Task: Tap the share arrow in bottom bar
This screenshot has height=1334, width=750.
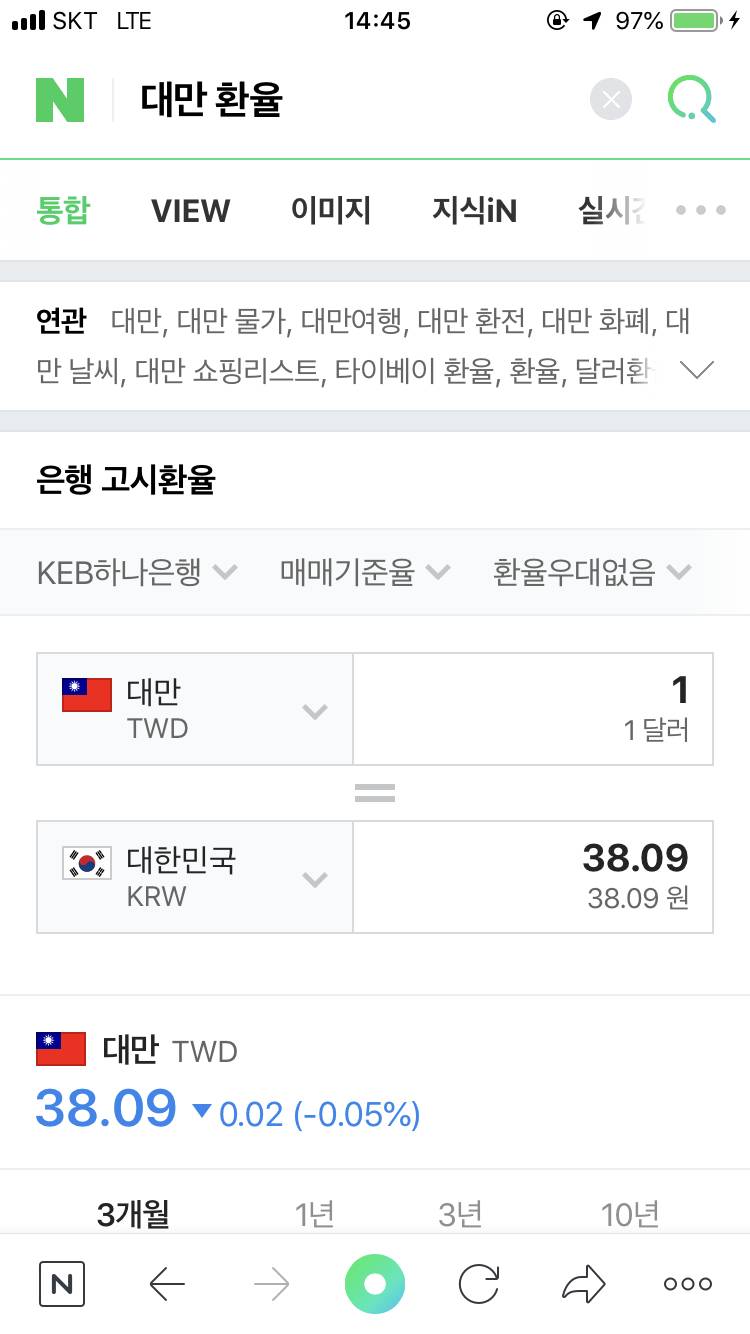Action: coord(583,1283)
